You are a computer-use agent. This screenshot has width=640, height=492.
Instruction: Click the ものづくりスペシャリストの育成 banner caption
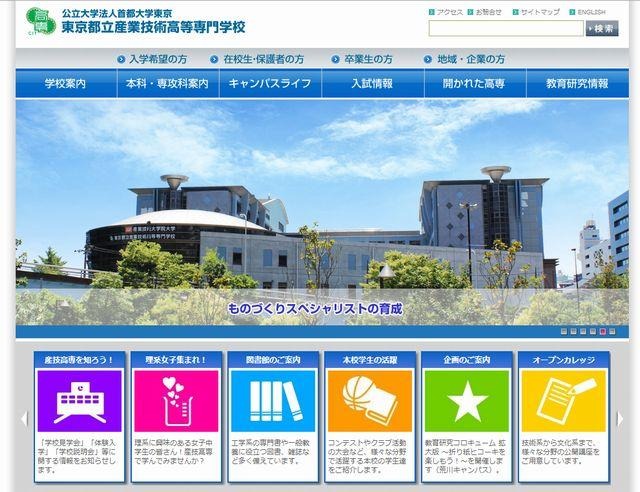315,309
